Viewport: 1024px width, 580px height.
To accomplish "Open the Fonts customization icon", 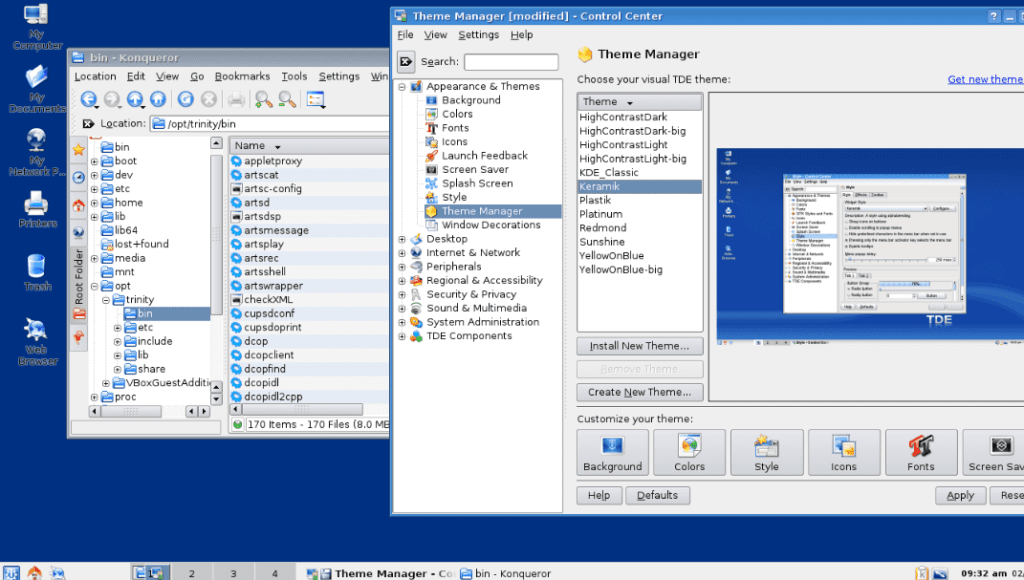I will [x=920, y=452].
